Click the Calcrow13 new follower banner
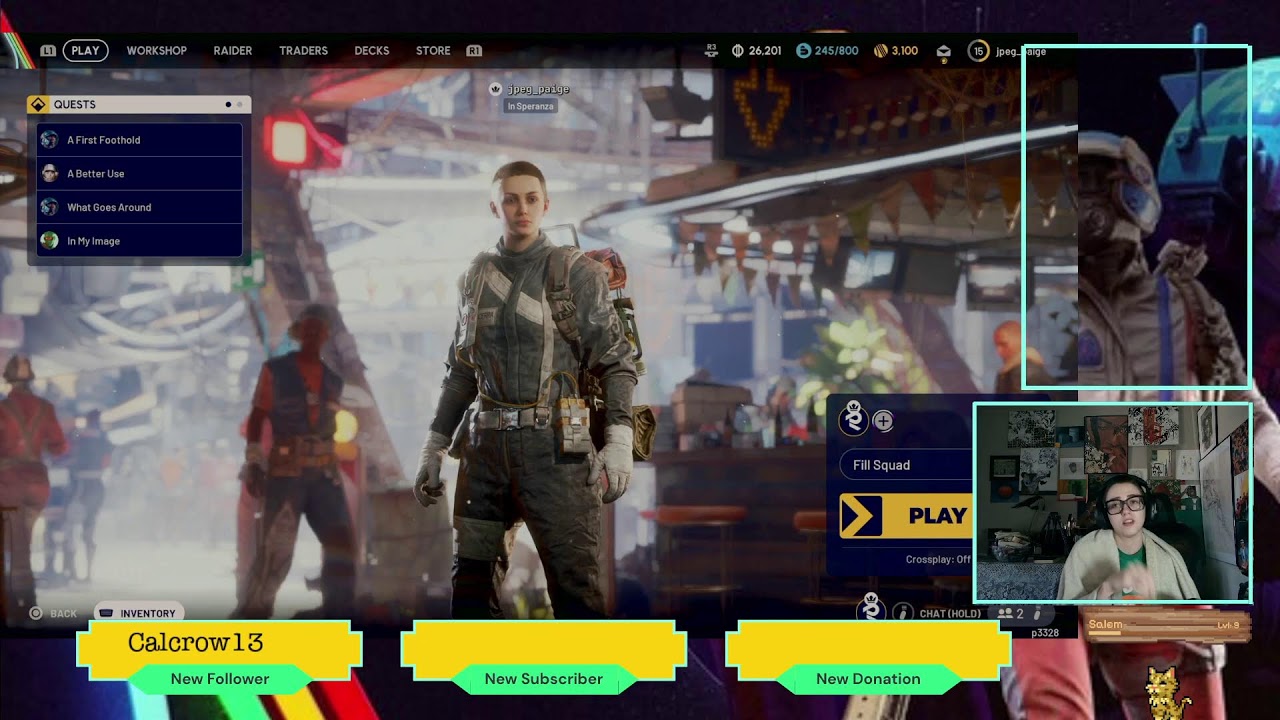Viewport: 1280px width, 720px height. point(220,655)
